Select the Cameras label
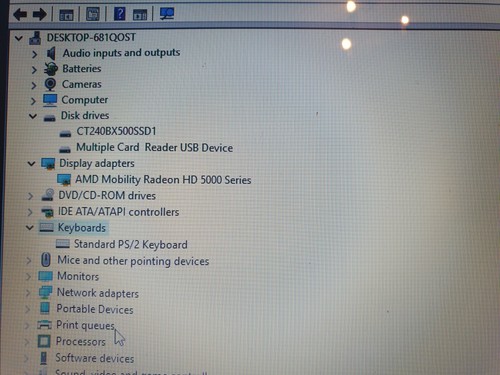Screen dimensions: 500x375 [82, 84]
